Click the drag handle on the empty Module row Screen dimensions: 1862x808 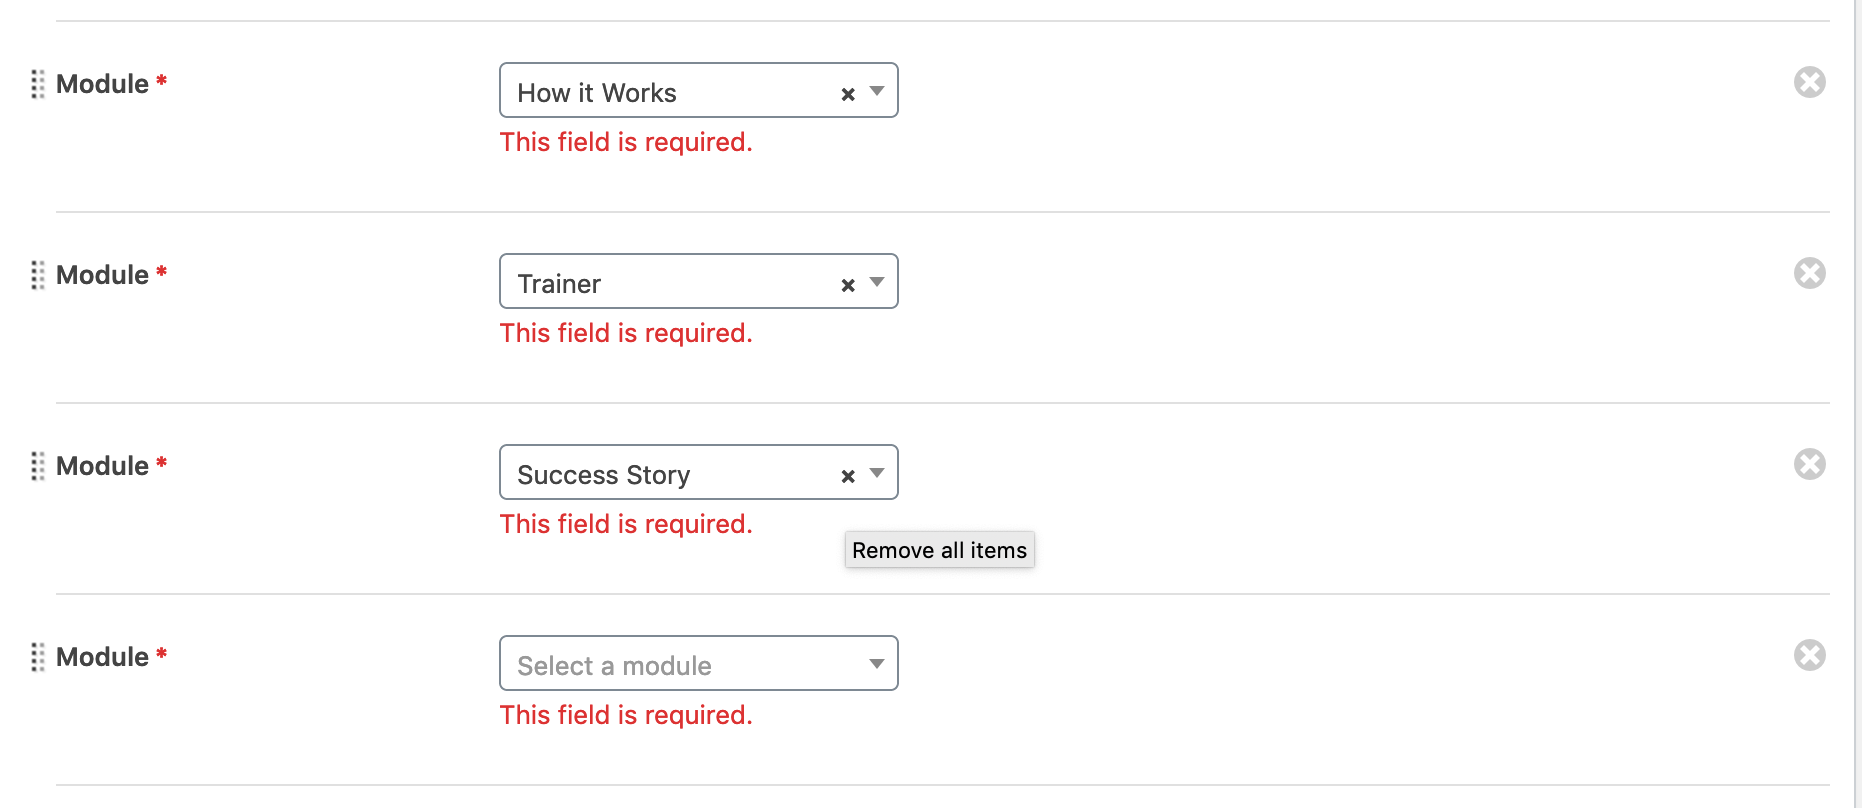38,657
